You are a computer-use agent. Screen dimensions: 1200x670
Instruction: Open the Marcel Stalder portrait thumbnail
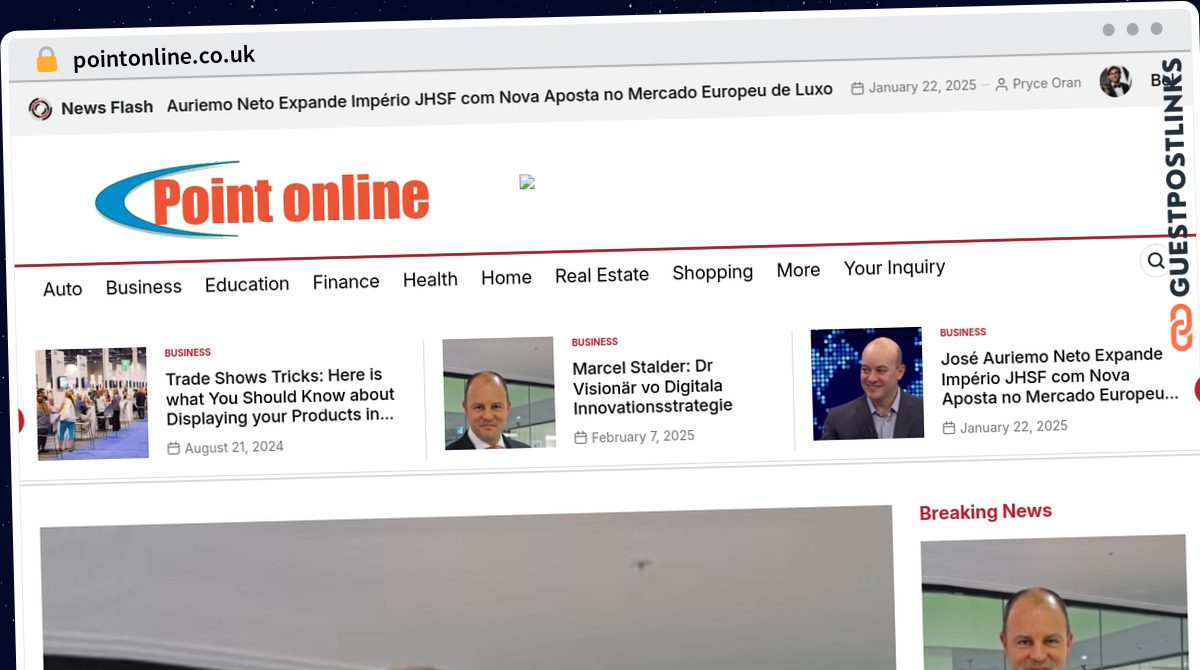[499, 393]
